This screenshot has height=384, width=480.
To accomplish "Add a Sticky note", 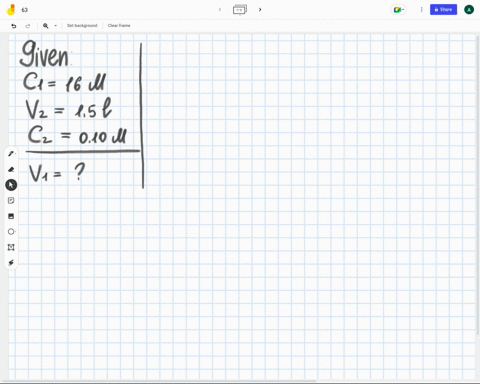I will click(x=11, y=200).
